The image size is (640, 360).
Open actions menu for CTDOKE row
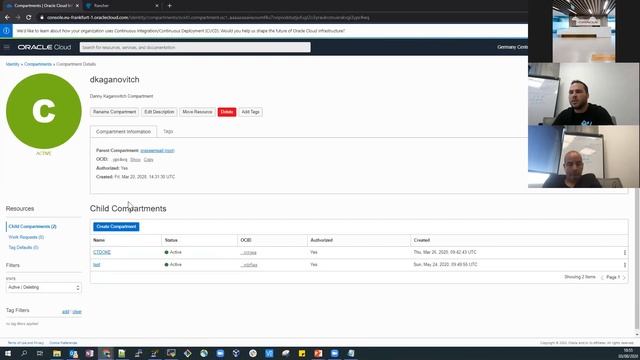click(x=624, y=253)
